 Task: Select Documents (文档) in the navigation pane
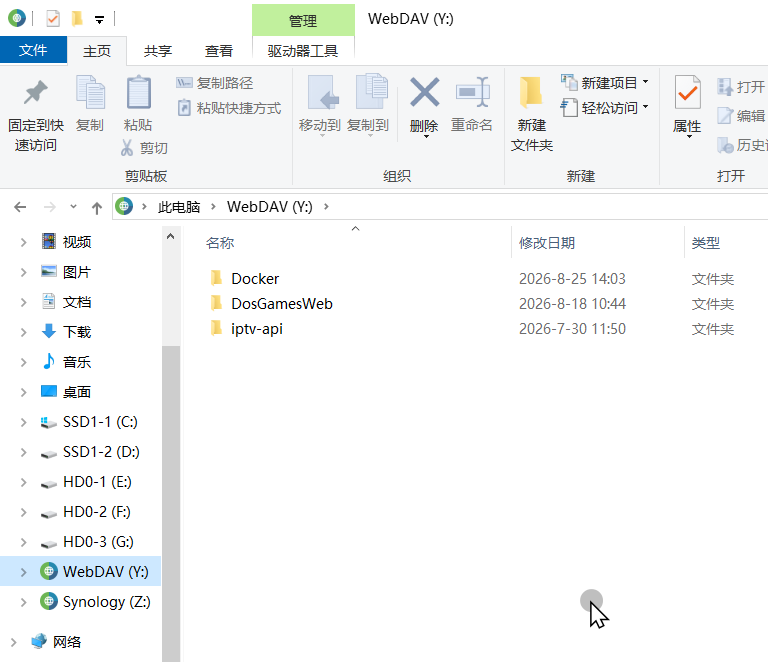[x=77, y=302]
